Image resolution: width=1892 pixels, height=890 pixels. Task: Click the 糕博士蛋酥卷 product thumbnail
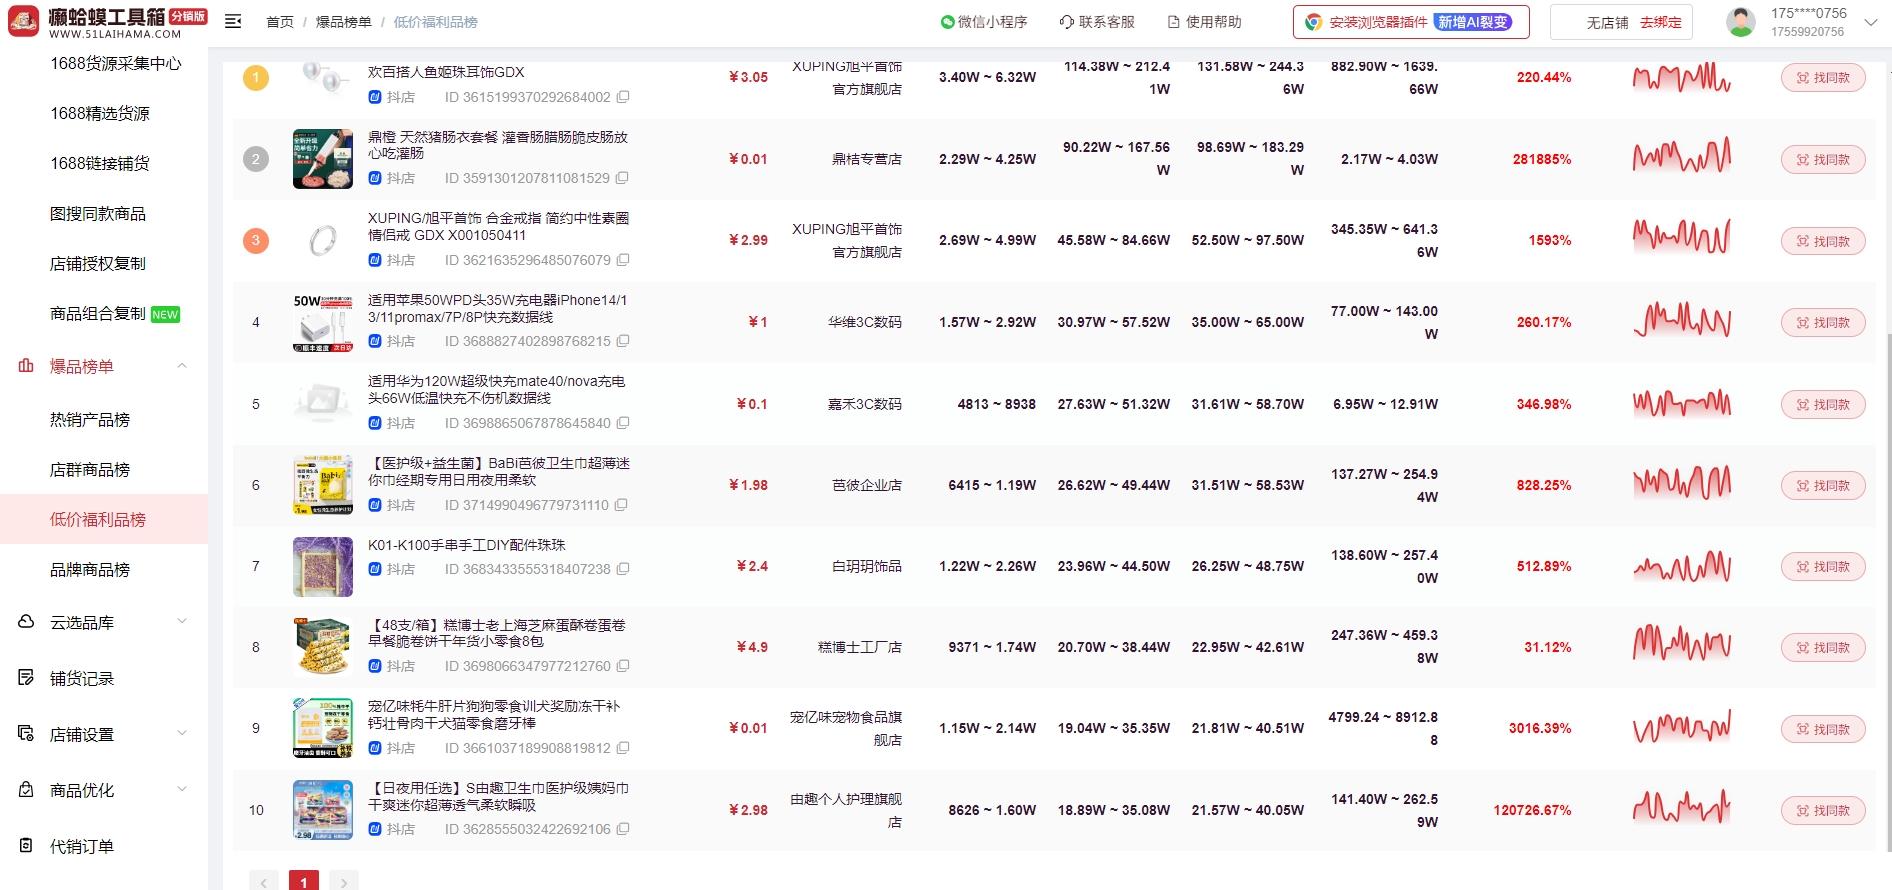[x=323, y=647]
